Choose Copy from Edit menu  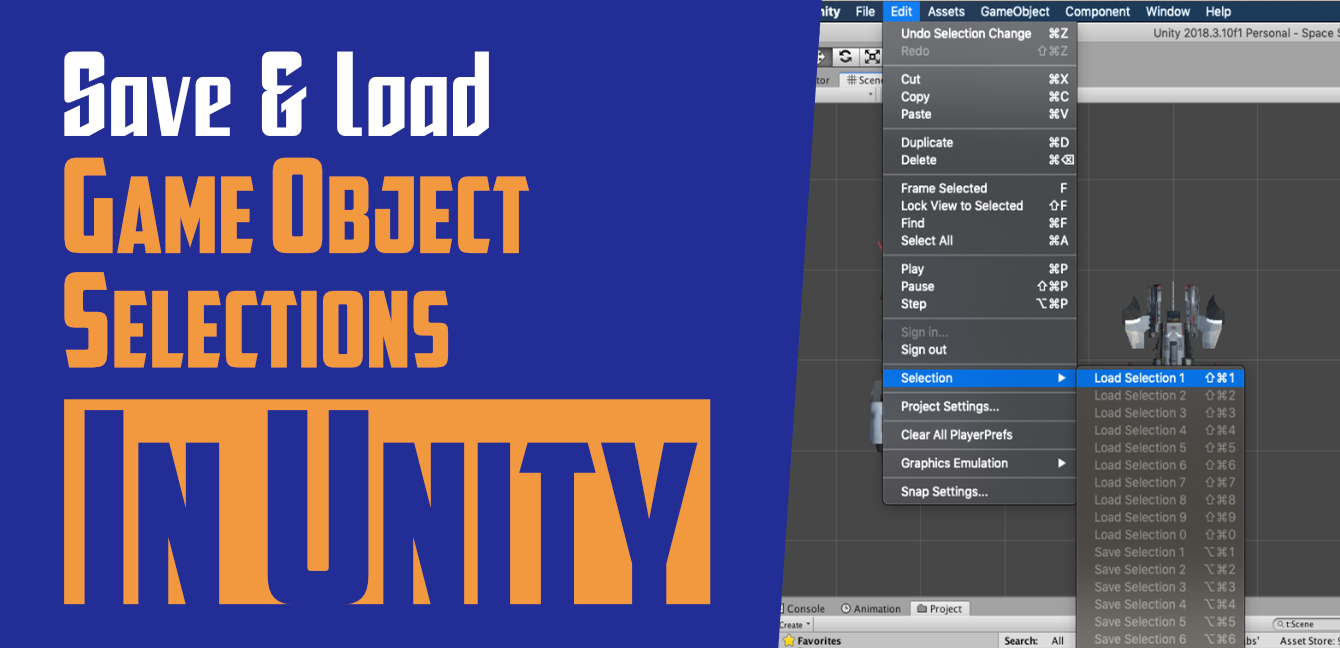pos(979,97)
